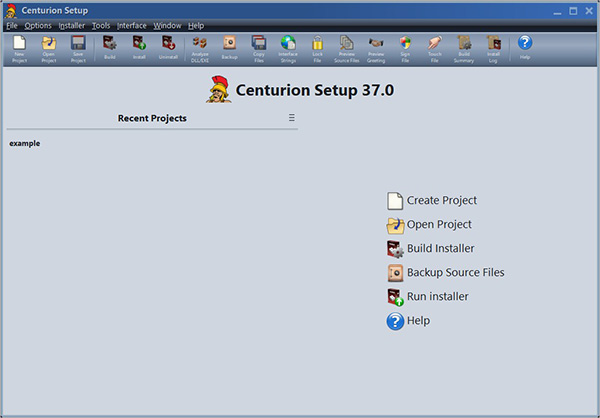Open the File menu
The image size is (600, 418).
[x=12, y=26]
